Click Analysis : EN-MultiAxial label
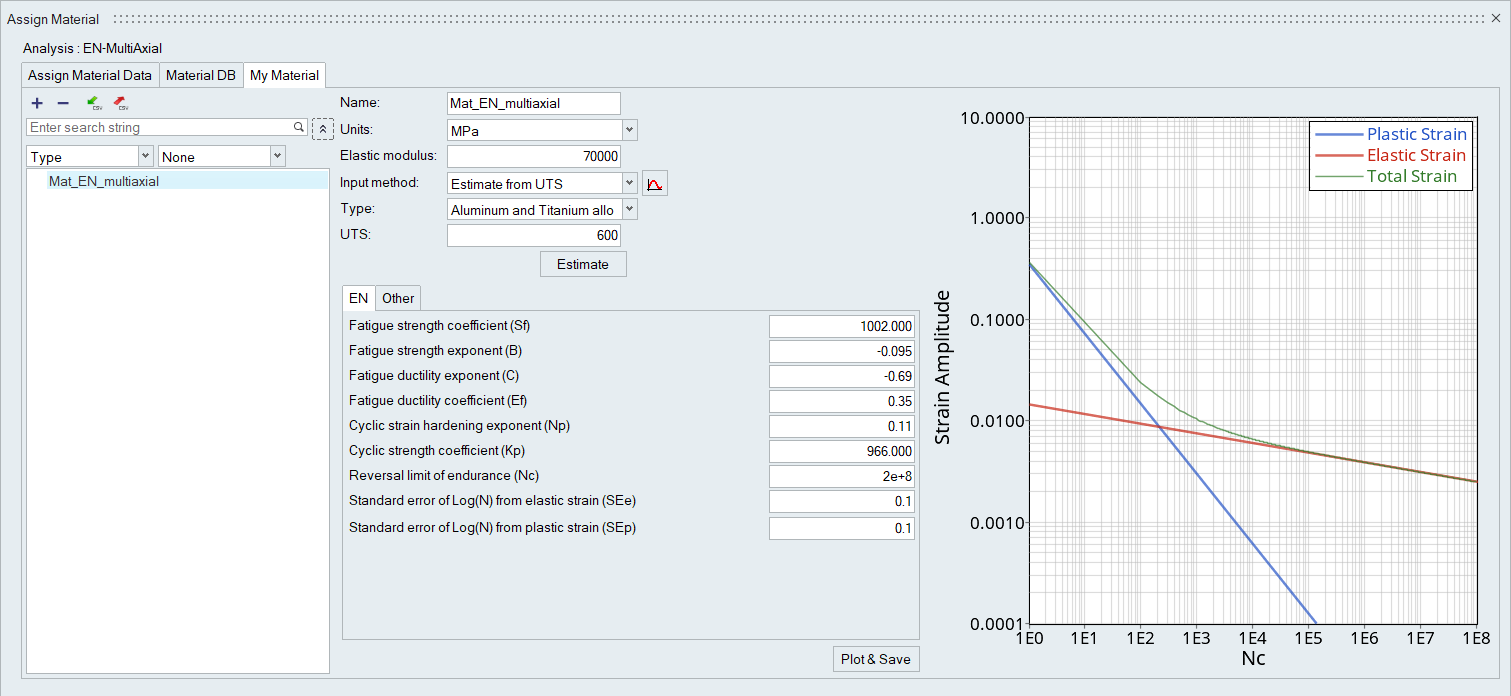The height and width of the screenshot is (696, 1511). (92, 48)
